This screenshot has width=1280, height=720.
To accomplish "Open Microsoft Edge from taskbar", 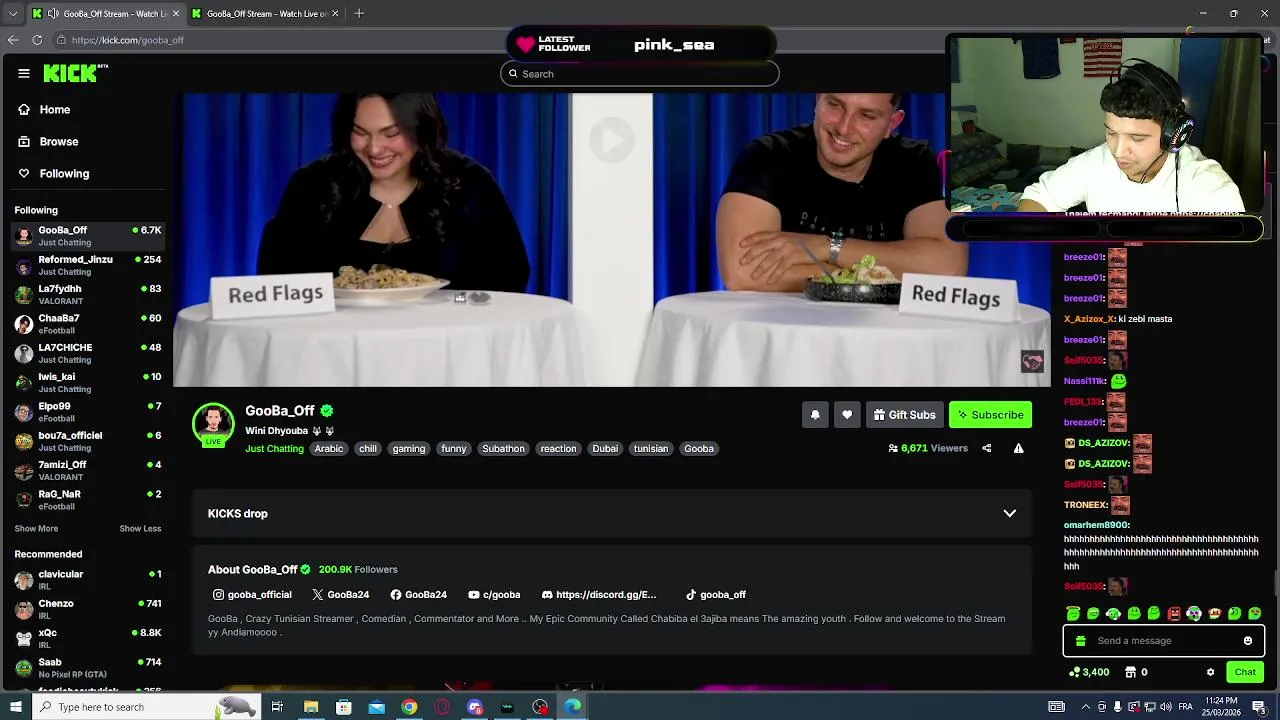I will [572, 707].
